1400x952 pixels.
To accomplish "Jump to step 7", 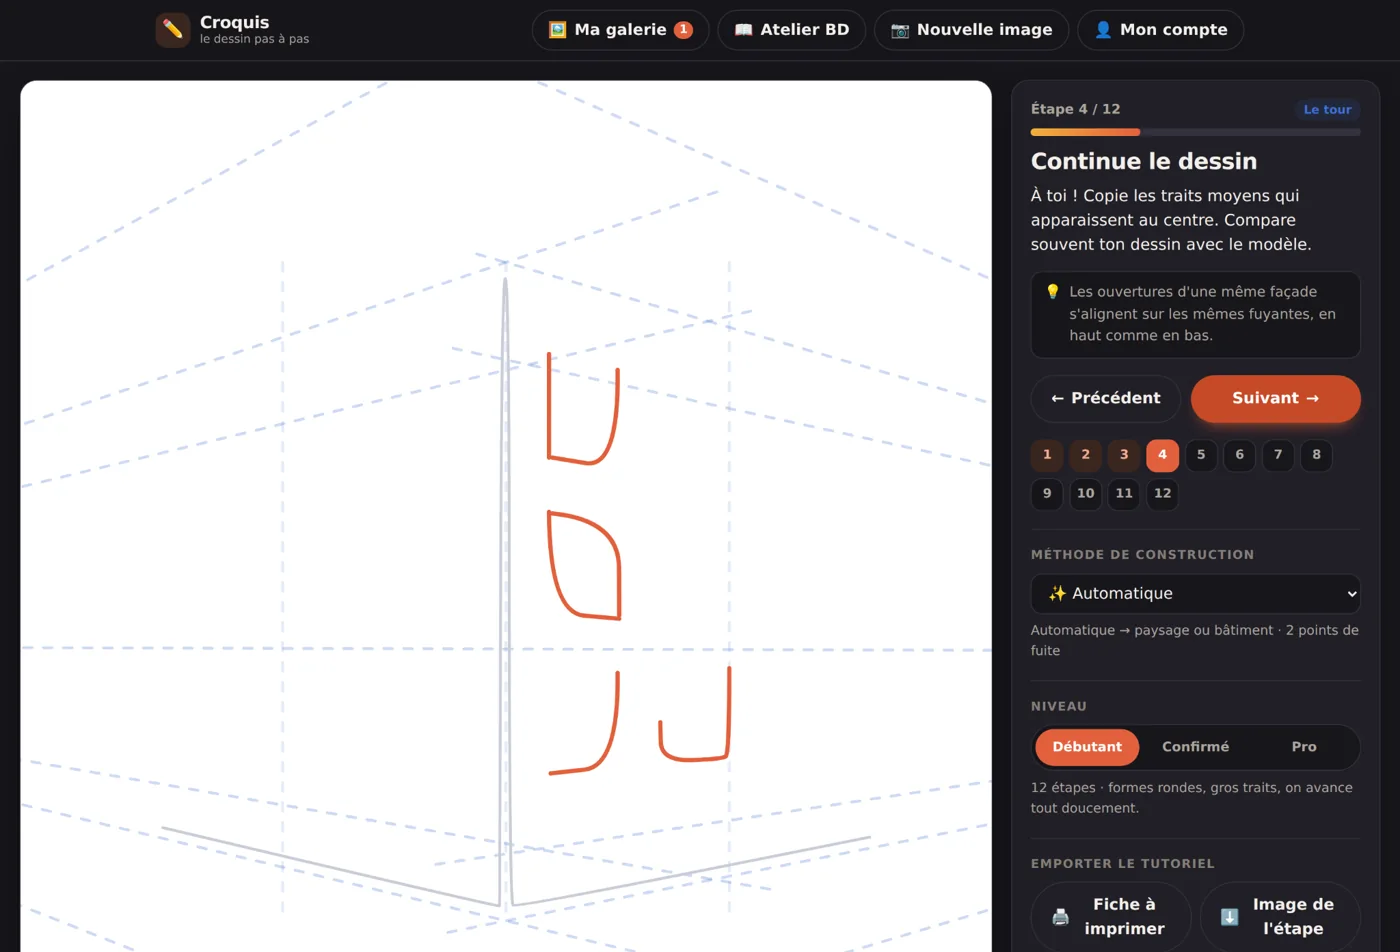I will click(1278, 455).
